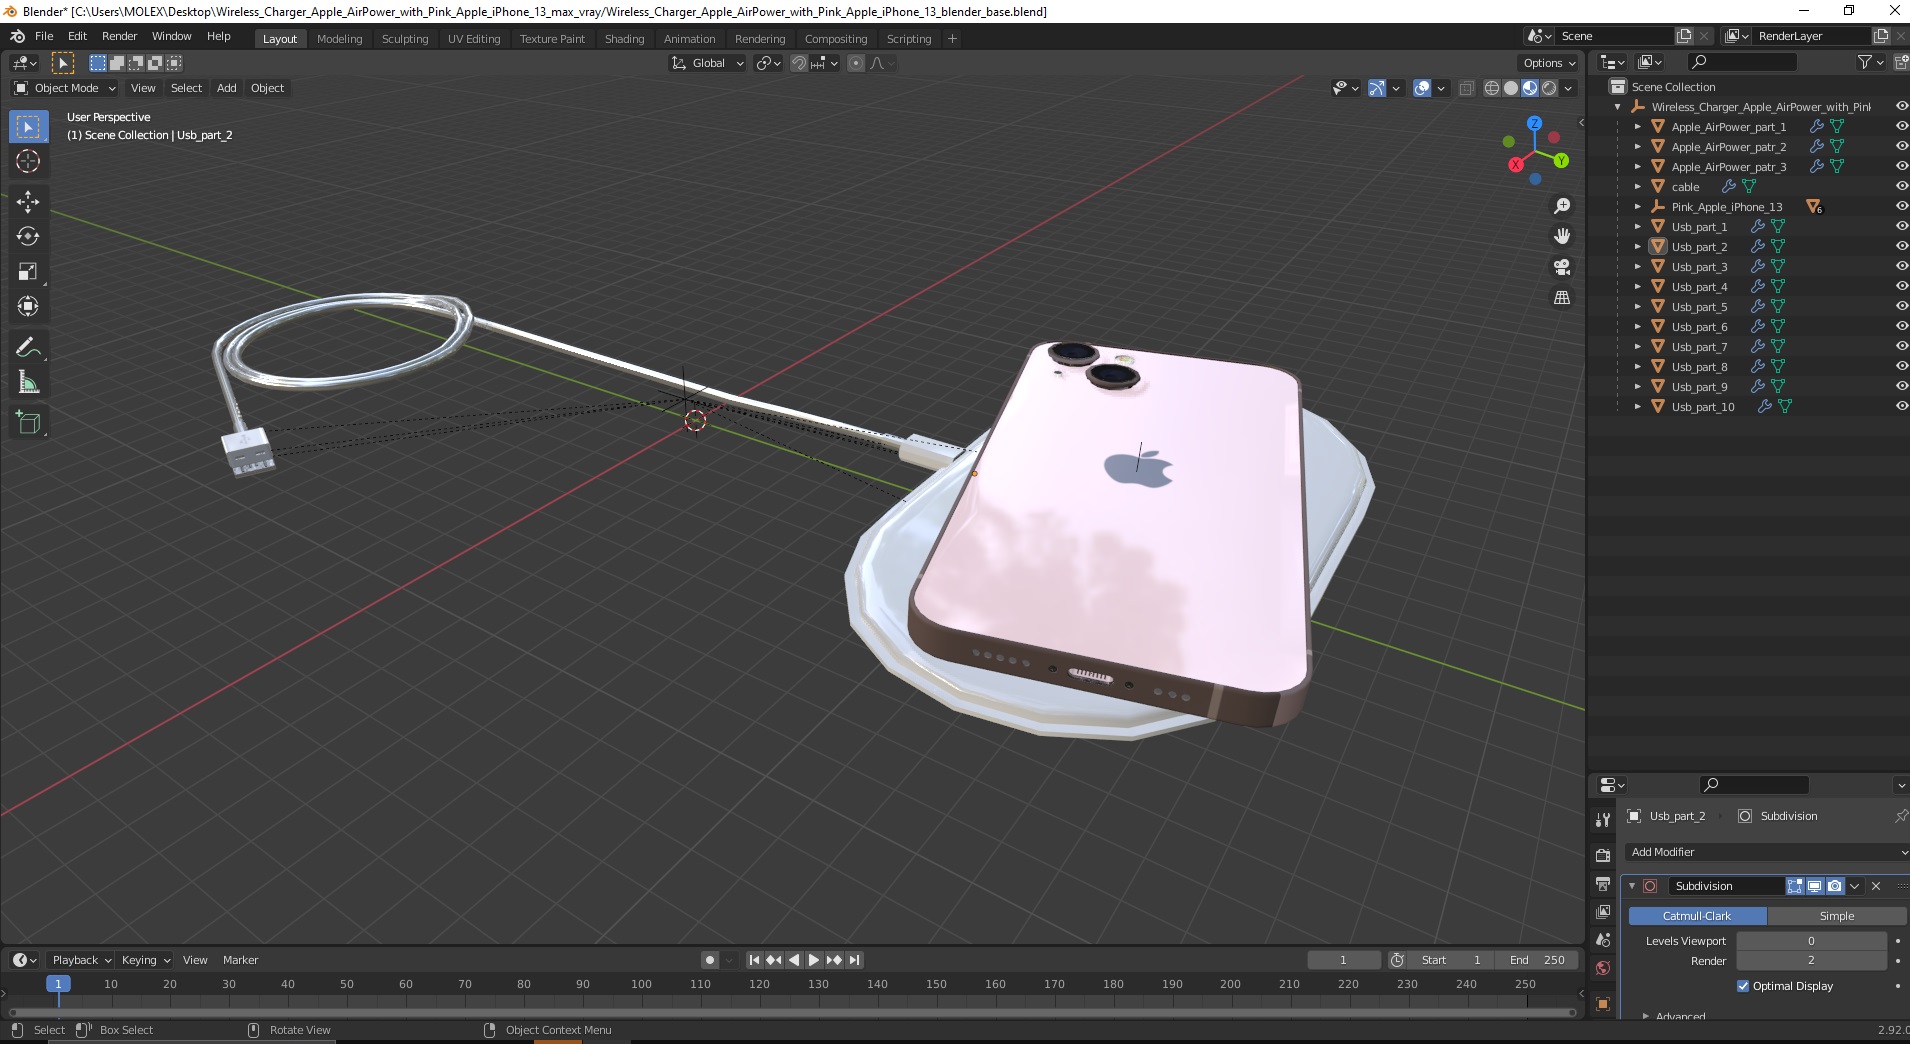Open the Render properties tab
1910x1044 pixels.
click(x=1603, y=855)
